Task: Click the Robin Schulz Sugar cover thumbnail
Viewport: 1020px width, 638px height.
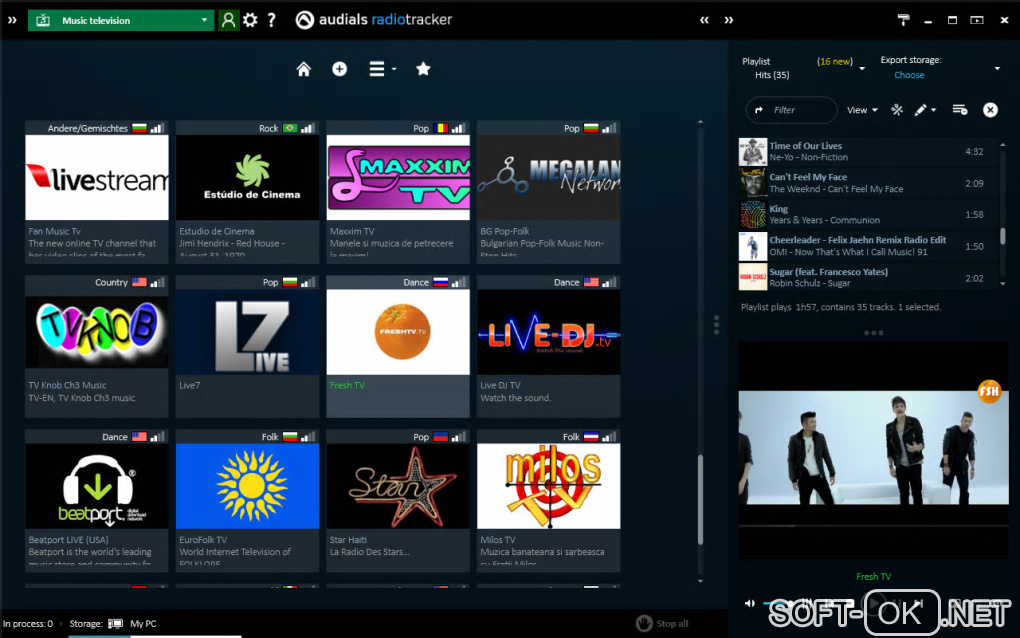Action: [x=753, y=277]
